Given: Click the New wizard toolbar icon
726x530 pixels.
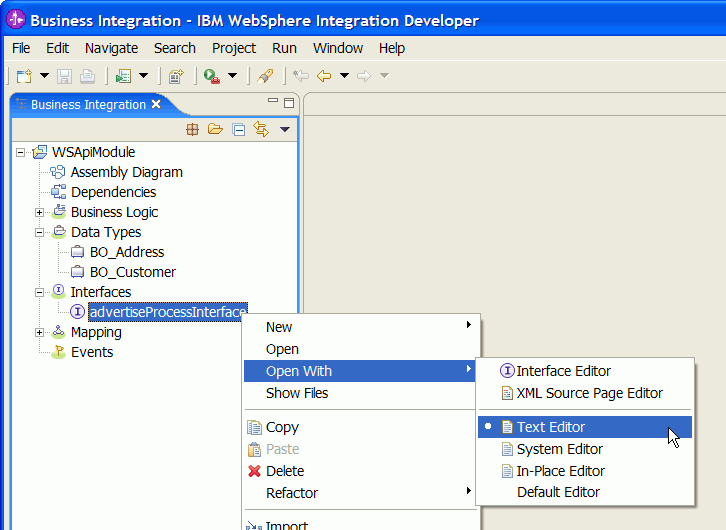Looking at the screenshot, I should point(24,76).
